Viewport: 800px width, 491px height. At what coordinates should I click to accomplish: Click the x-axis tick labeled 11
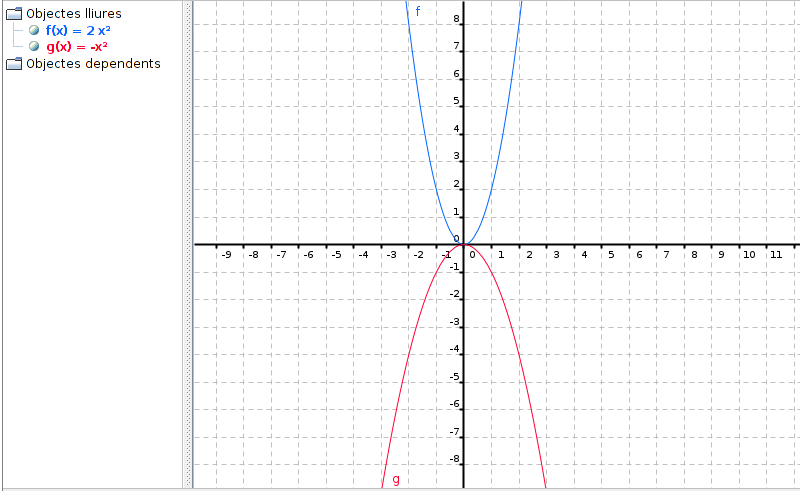(x=776, y=255)
